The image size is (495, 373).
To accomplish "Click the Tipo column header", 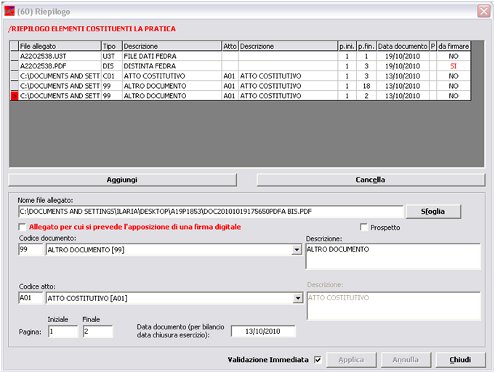I will coord(112,46).
